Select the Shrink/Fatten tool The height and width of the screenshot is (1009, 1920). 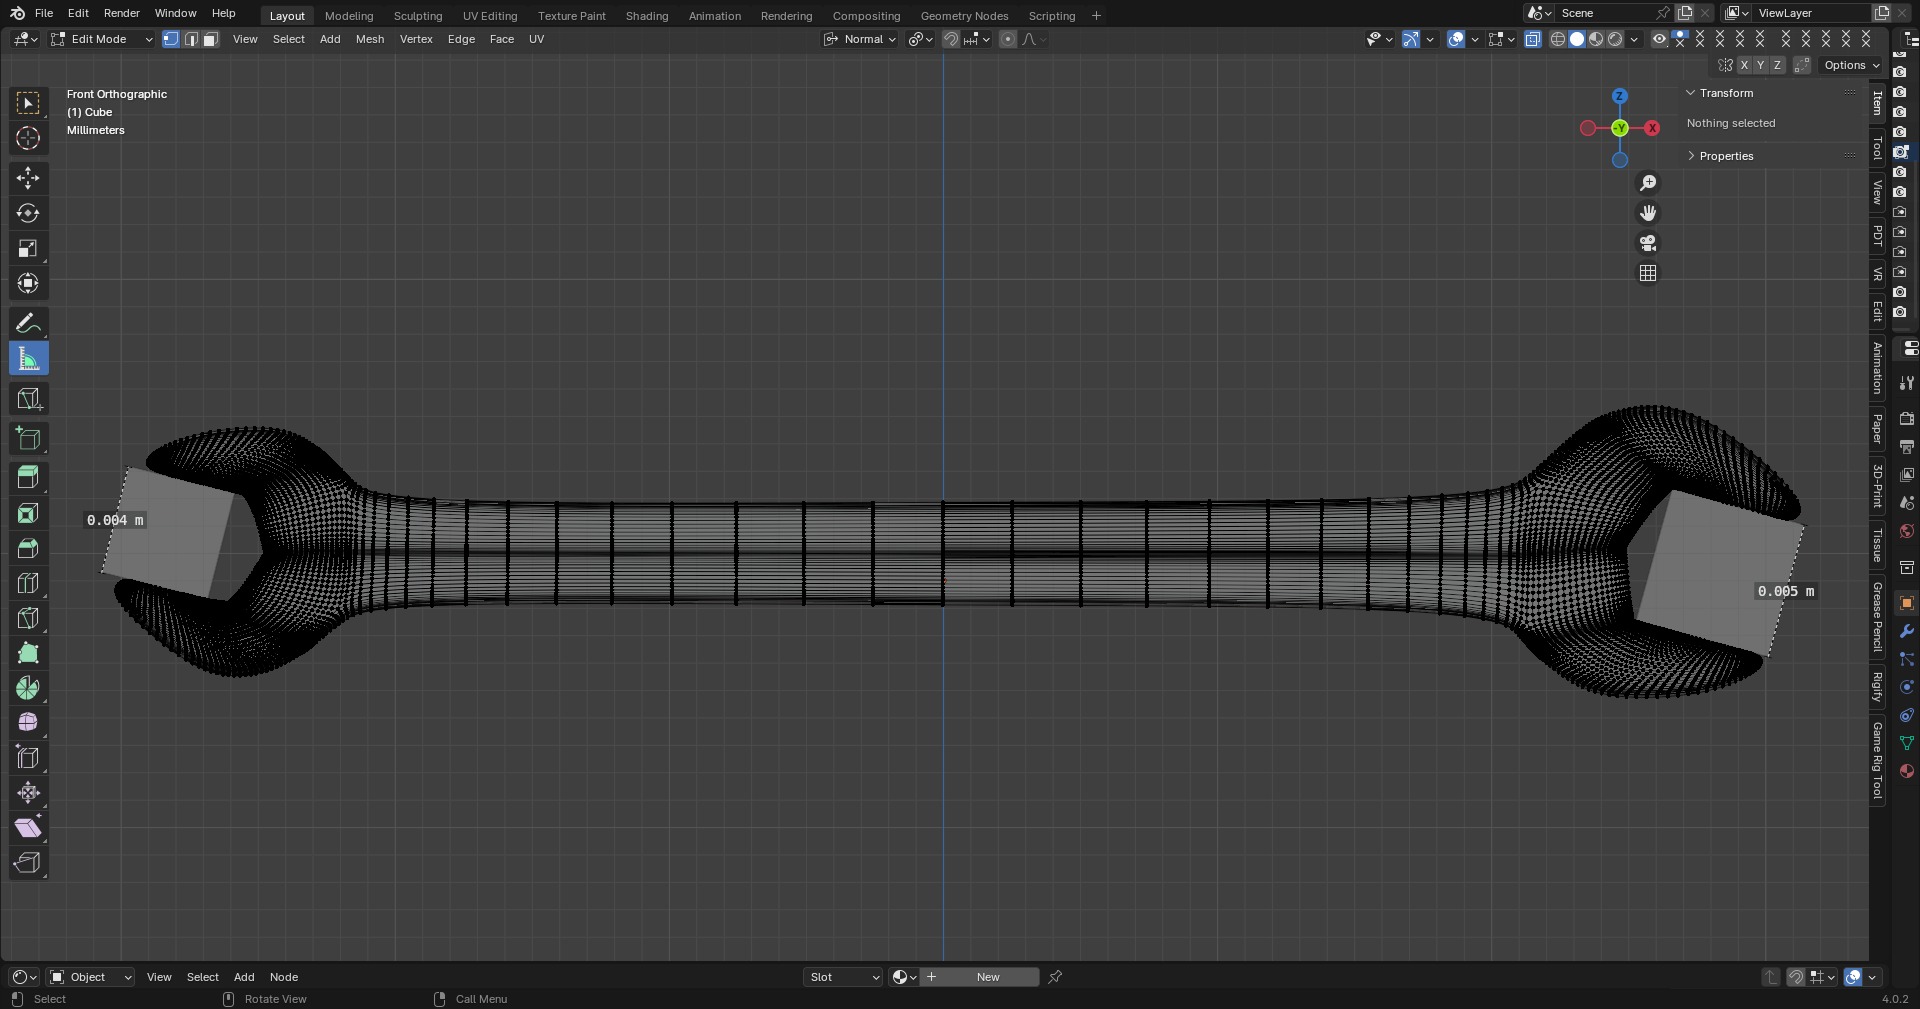point(28,793)
